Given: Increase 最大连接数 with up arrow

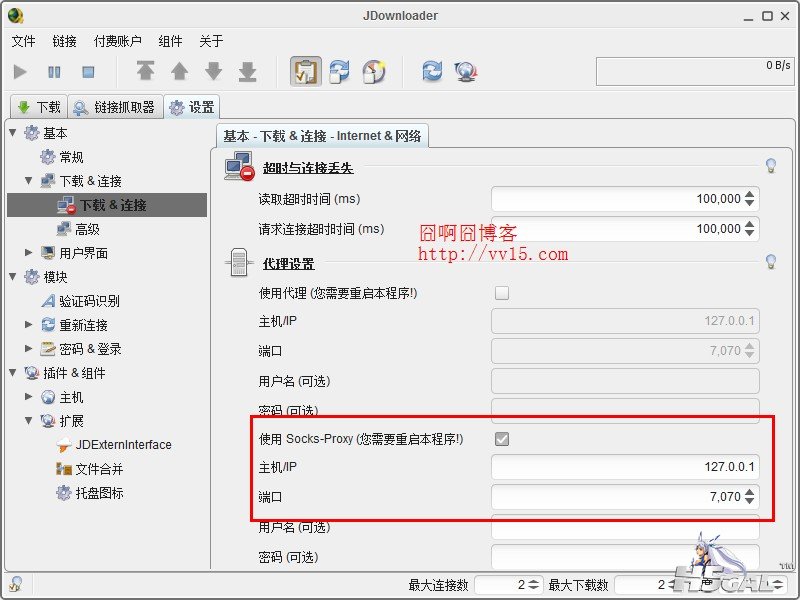Looking at the screenshot, I should tap(534, 581).
